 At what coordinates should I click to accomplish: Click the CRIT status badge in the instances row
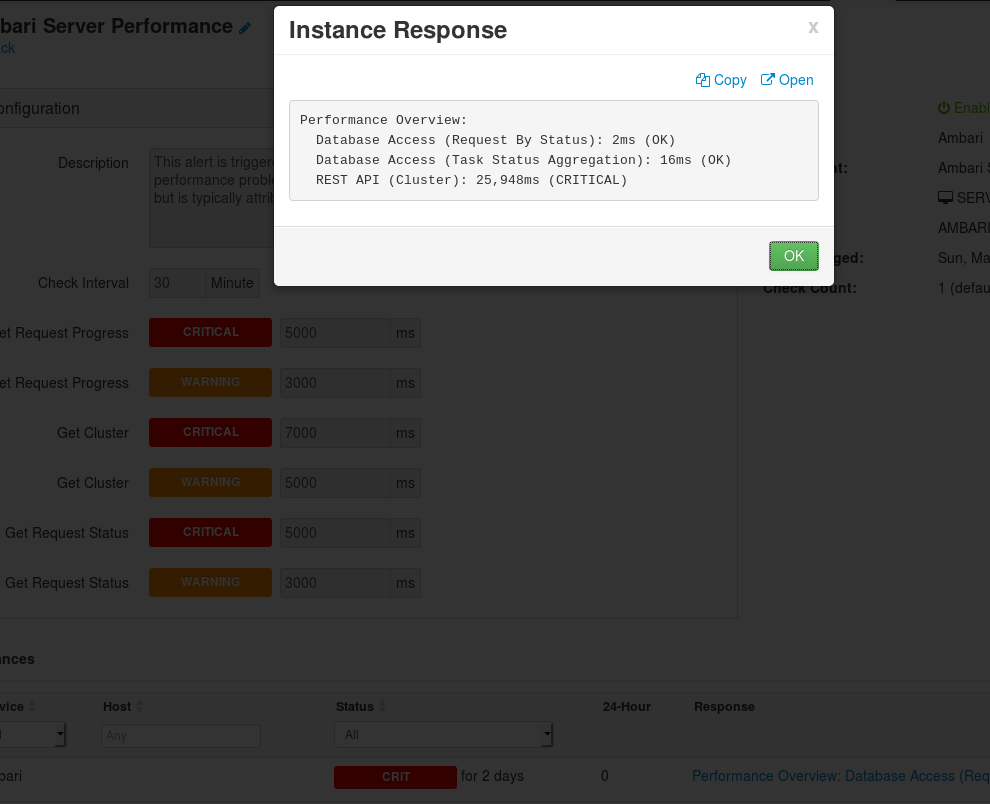coord(395,776)
